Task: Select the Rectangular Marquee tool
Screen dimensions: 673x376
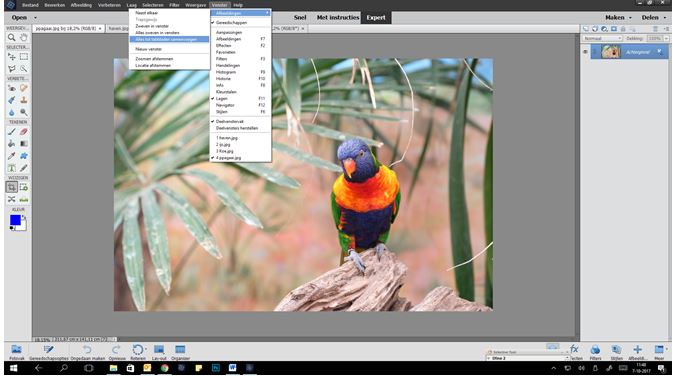Action: pos(24,57)
